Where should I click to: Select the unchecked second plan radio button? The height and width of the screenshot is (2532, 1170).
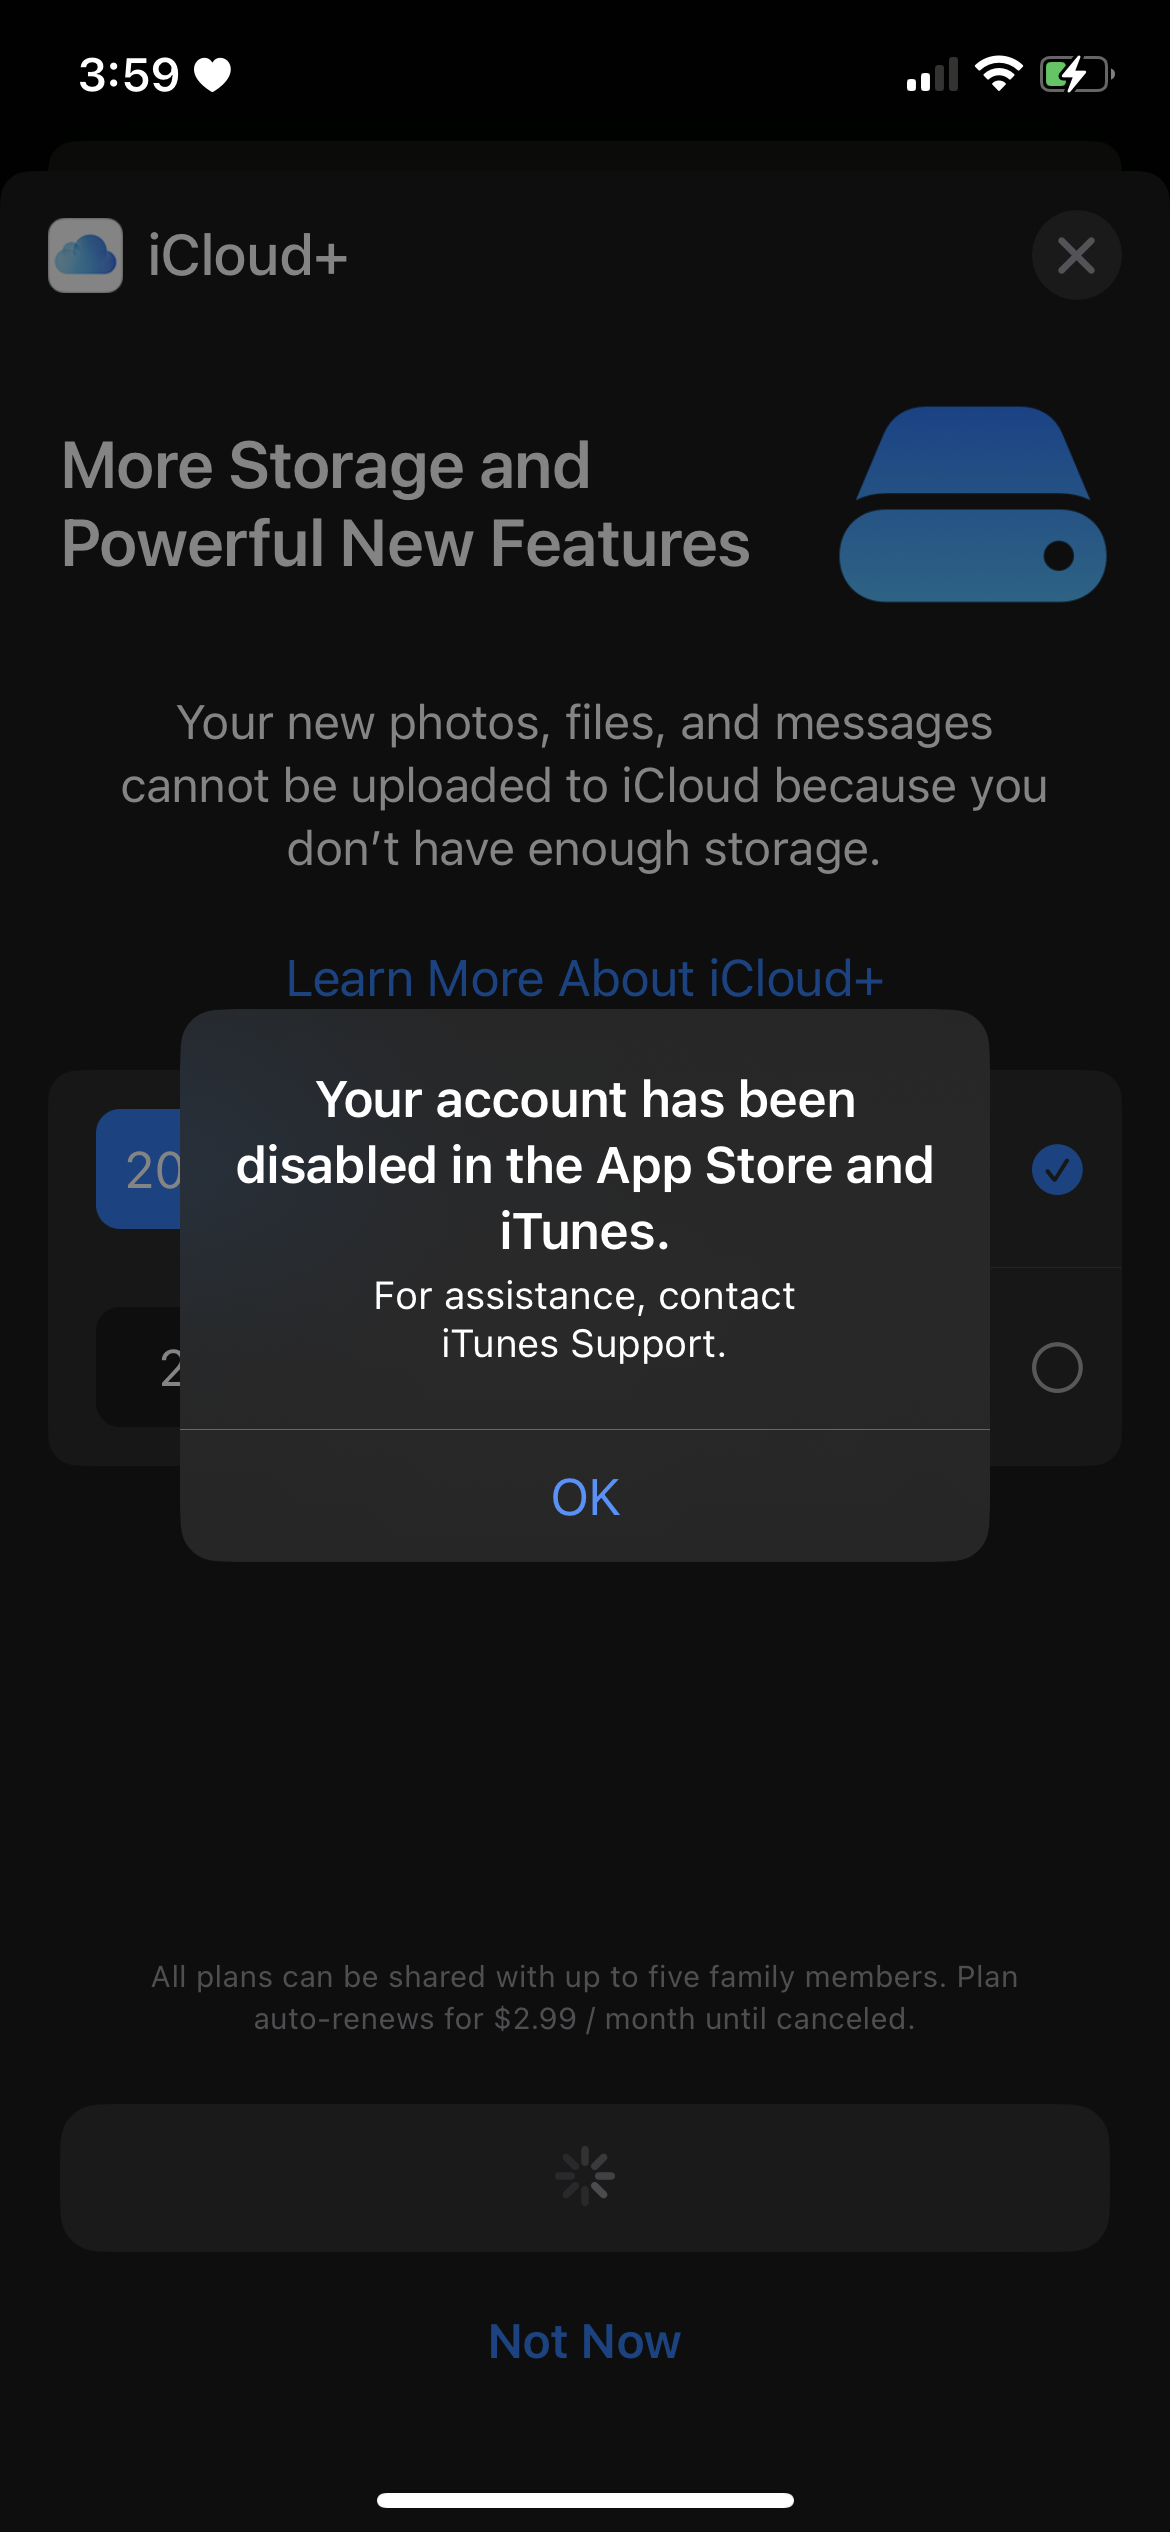click(x=1057, y=1367)
